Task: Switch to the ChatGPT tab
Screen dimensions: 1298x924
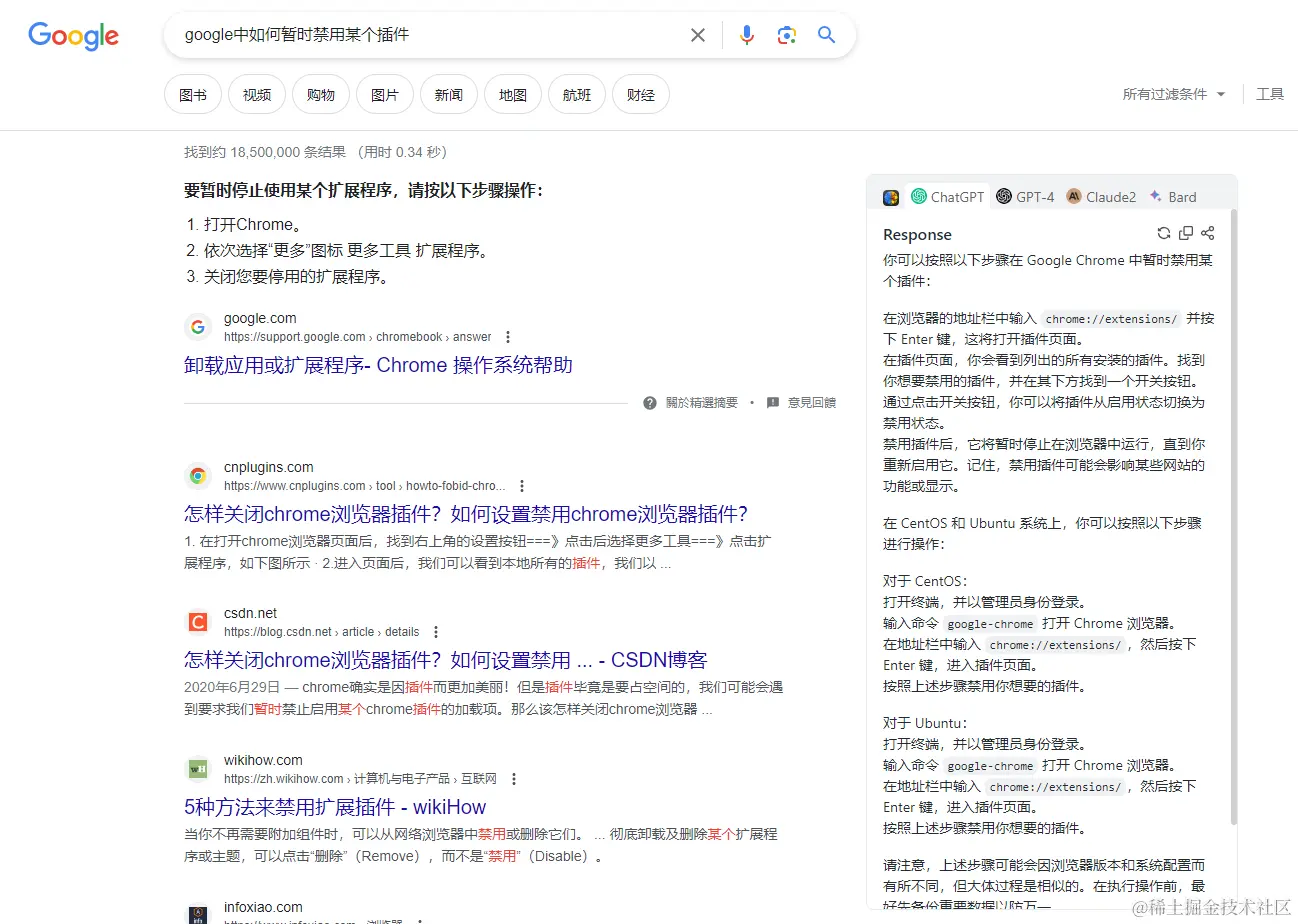Action: 948,197
